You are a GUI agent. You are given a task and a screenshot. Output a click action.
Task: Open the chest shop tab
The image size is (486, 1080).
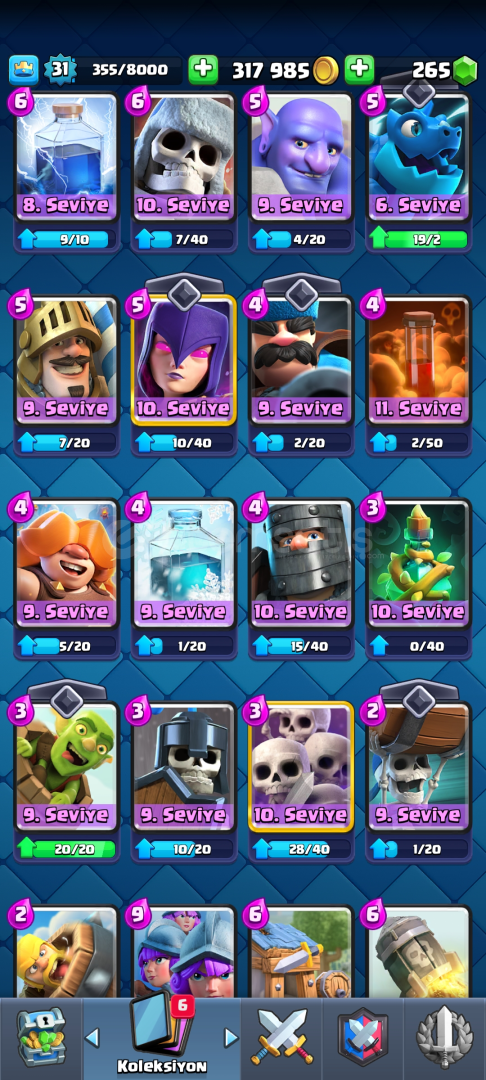41,1037
